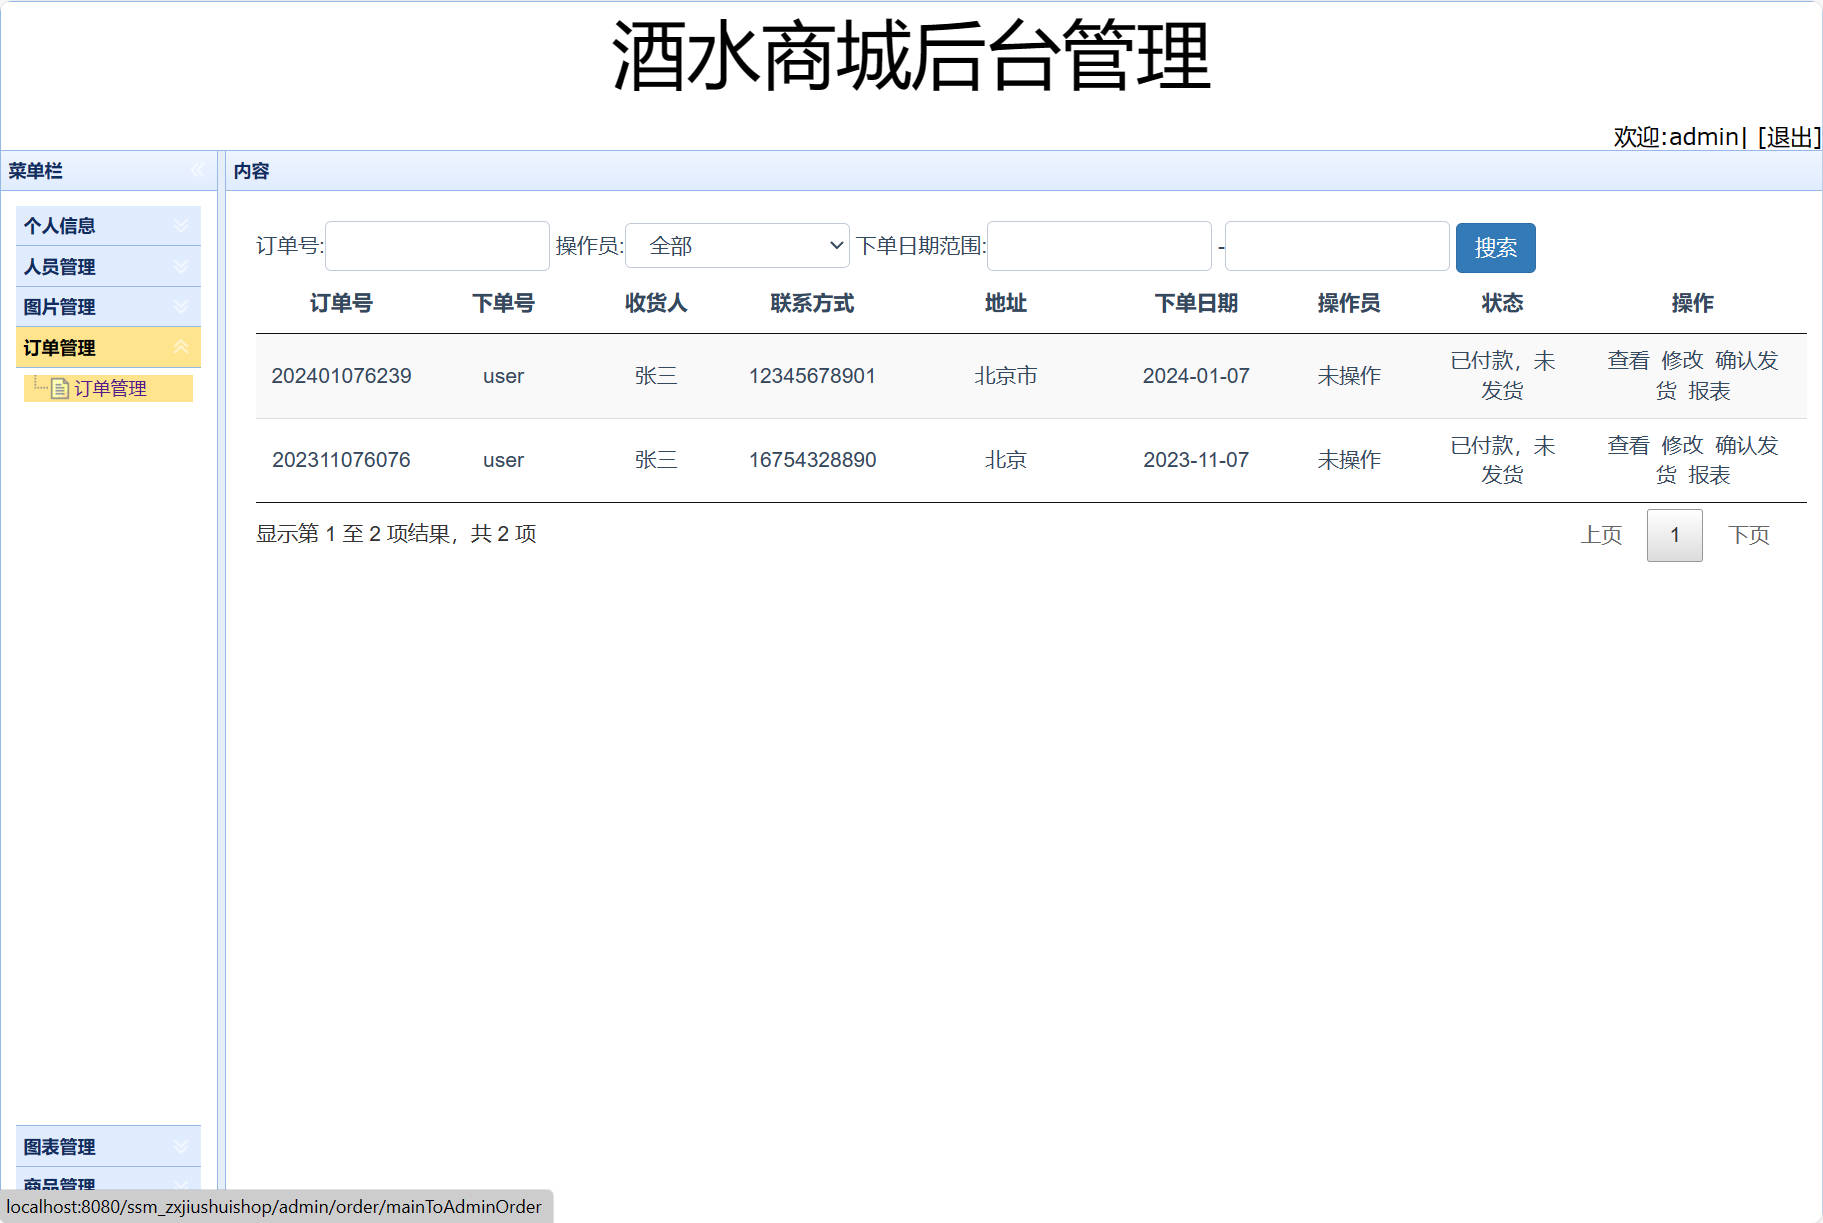The height and width of the screenshot is (1223, 1823).
Task: Expand the 人员管理 section chevron
Action: pyautogui.click(x=181, y=266)
